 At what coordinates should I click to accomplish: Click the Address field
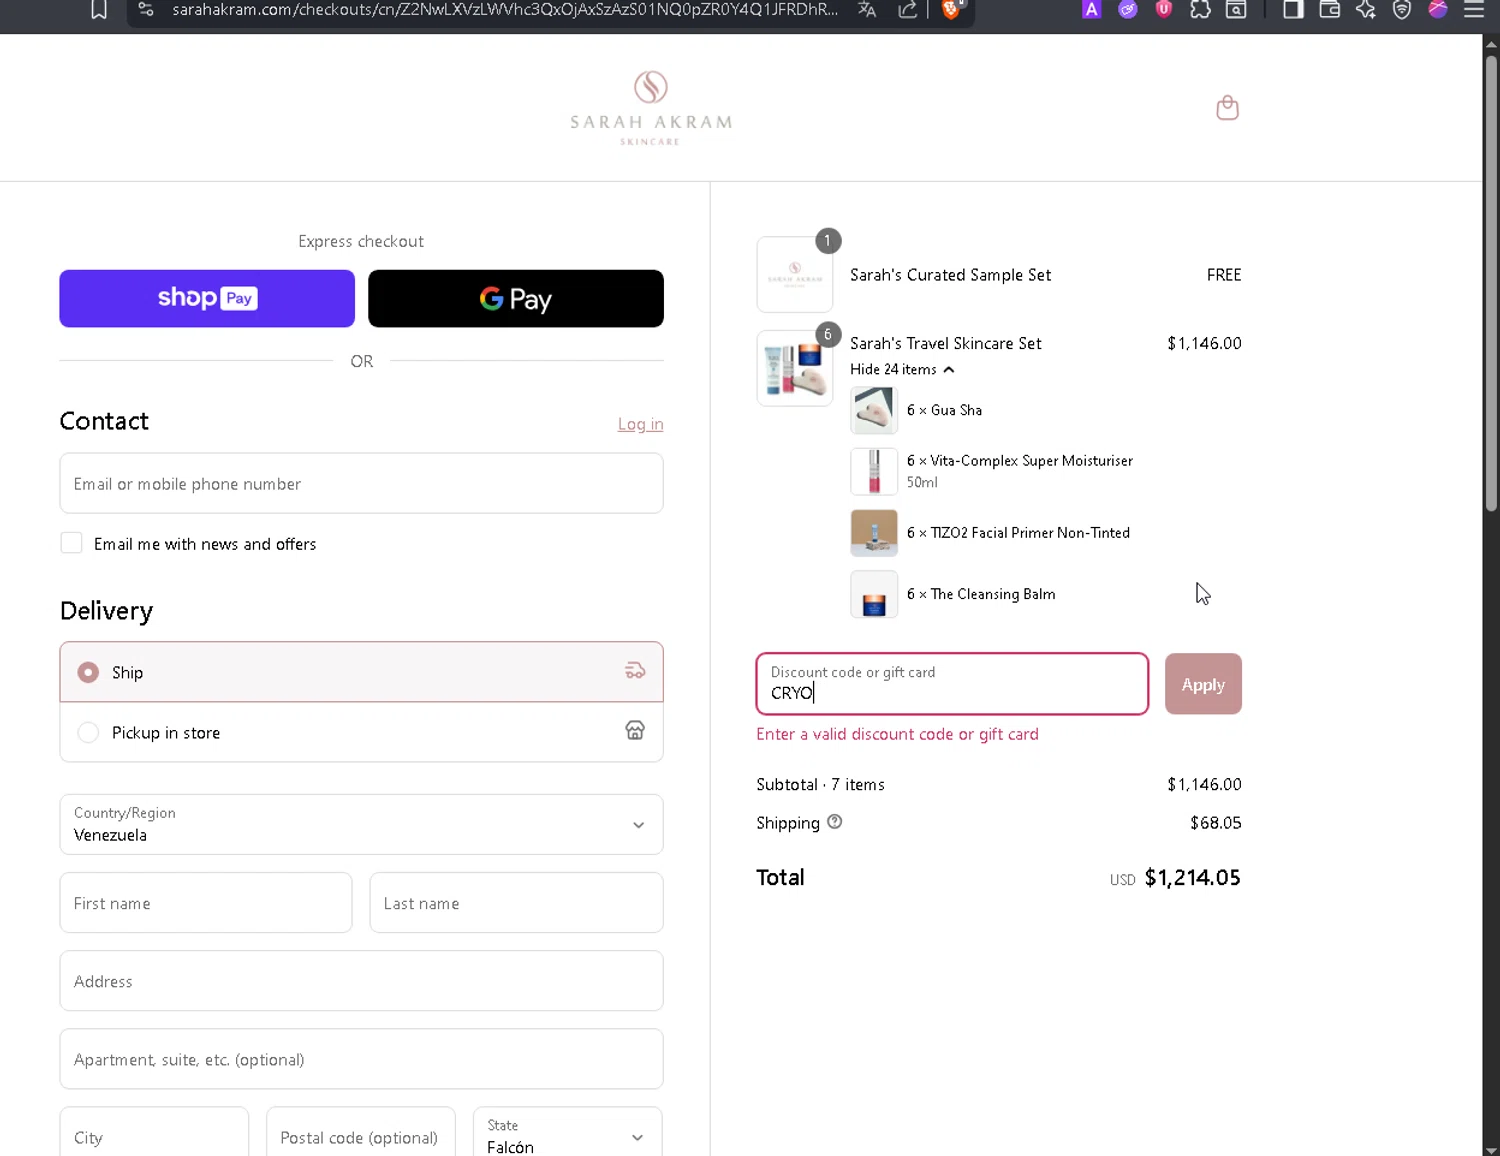[x=361, y=981]
